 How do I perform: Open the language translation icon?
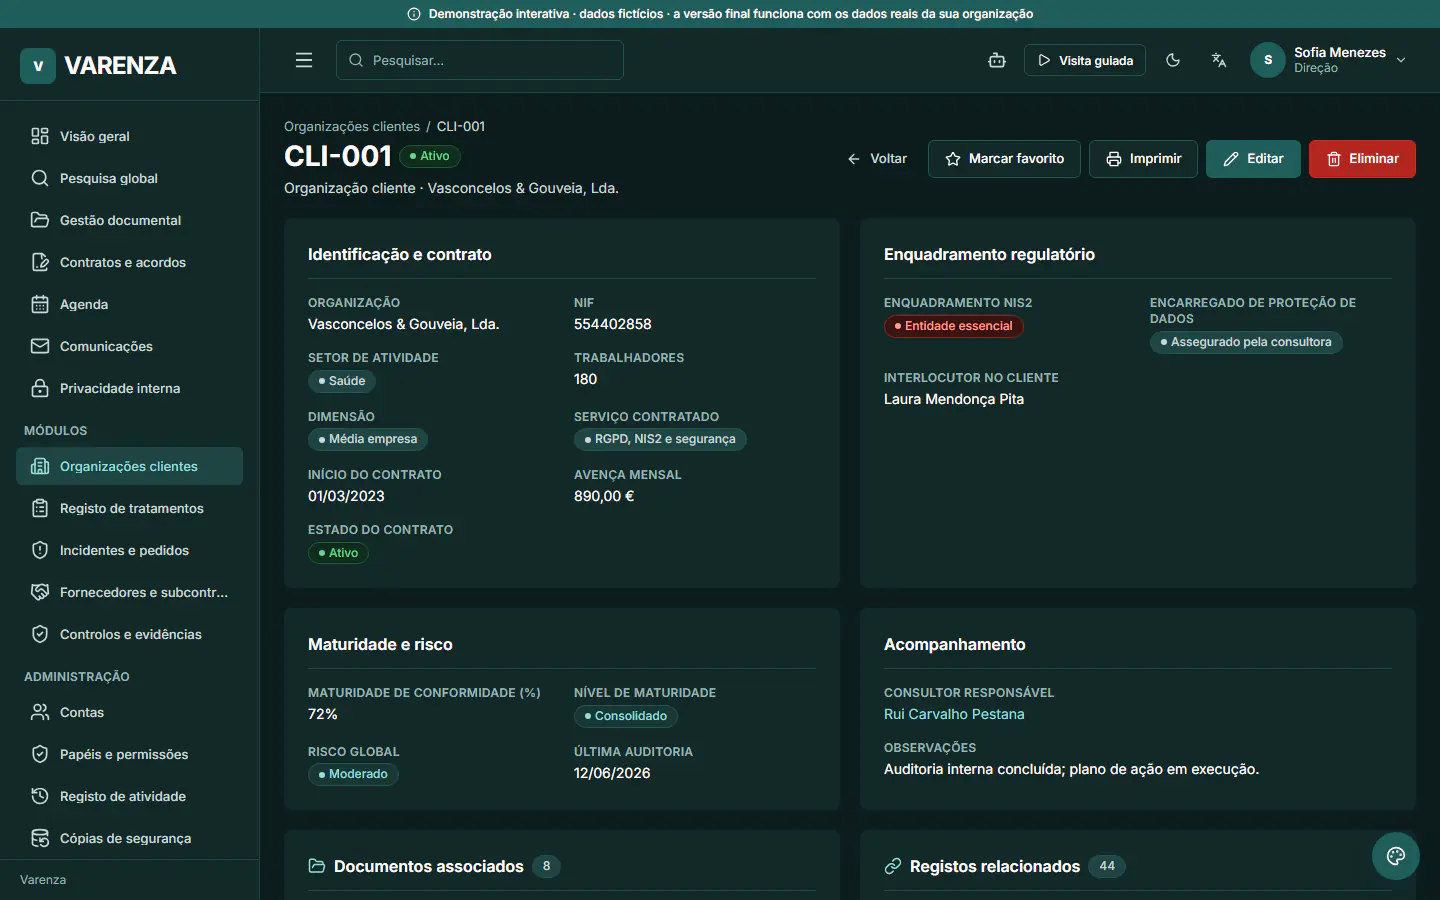(1219, 60)
